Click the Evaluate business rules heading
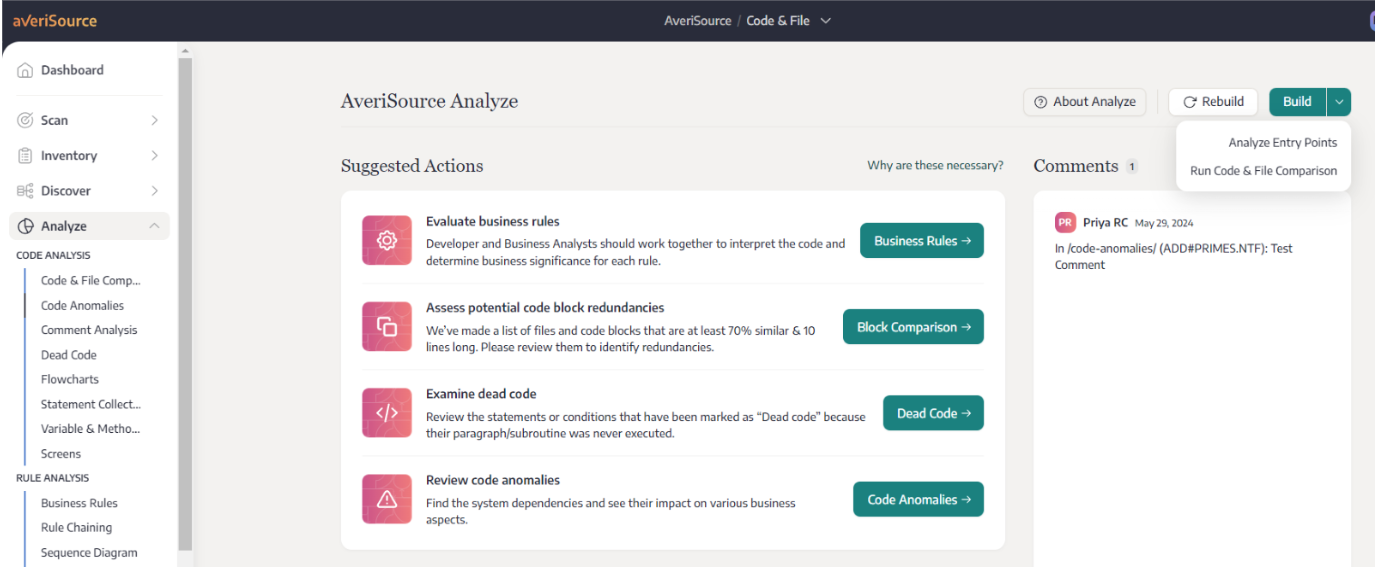This screenshot has height=567, width=1375. [493, 221]
